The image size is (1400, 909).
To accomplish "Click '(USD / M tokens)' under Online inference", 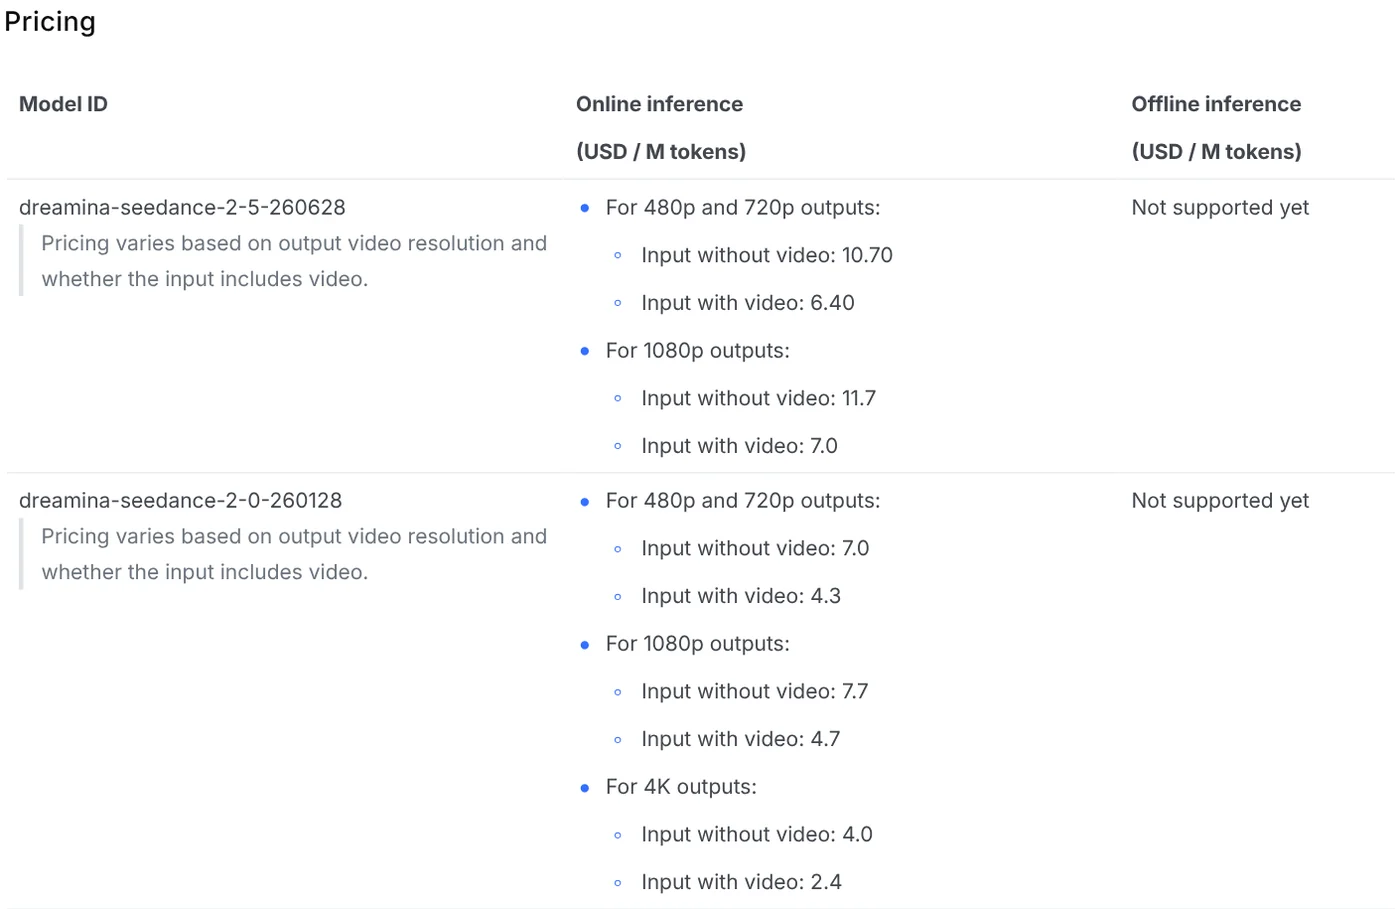I will tap(661, 152).
